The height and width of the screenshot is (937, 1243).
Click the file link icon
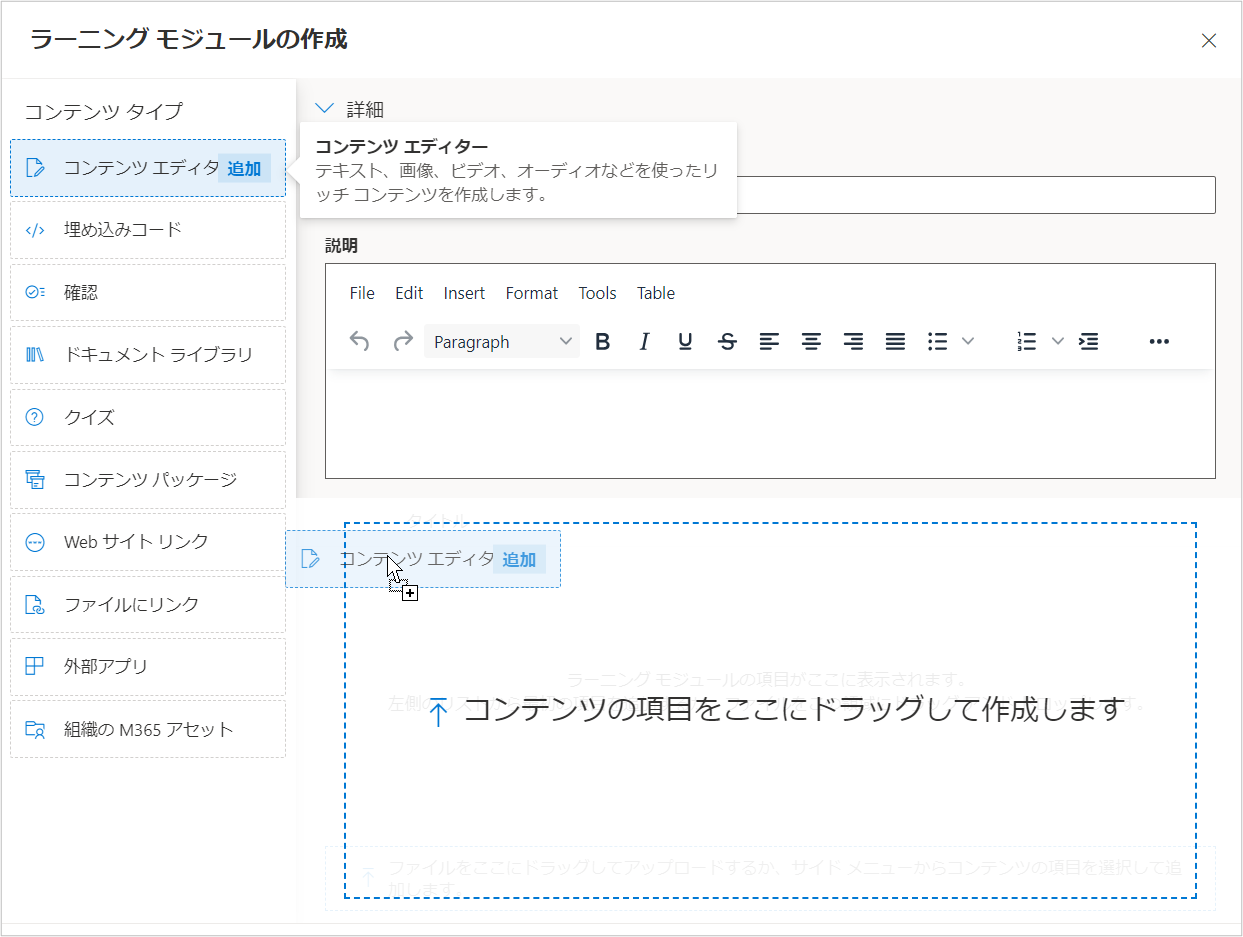click(x=35, y=604)
